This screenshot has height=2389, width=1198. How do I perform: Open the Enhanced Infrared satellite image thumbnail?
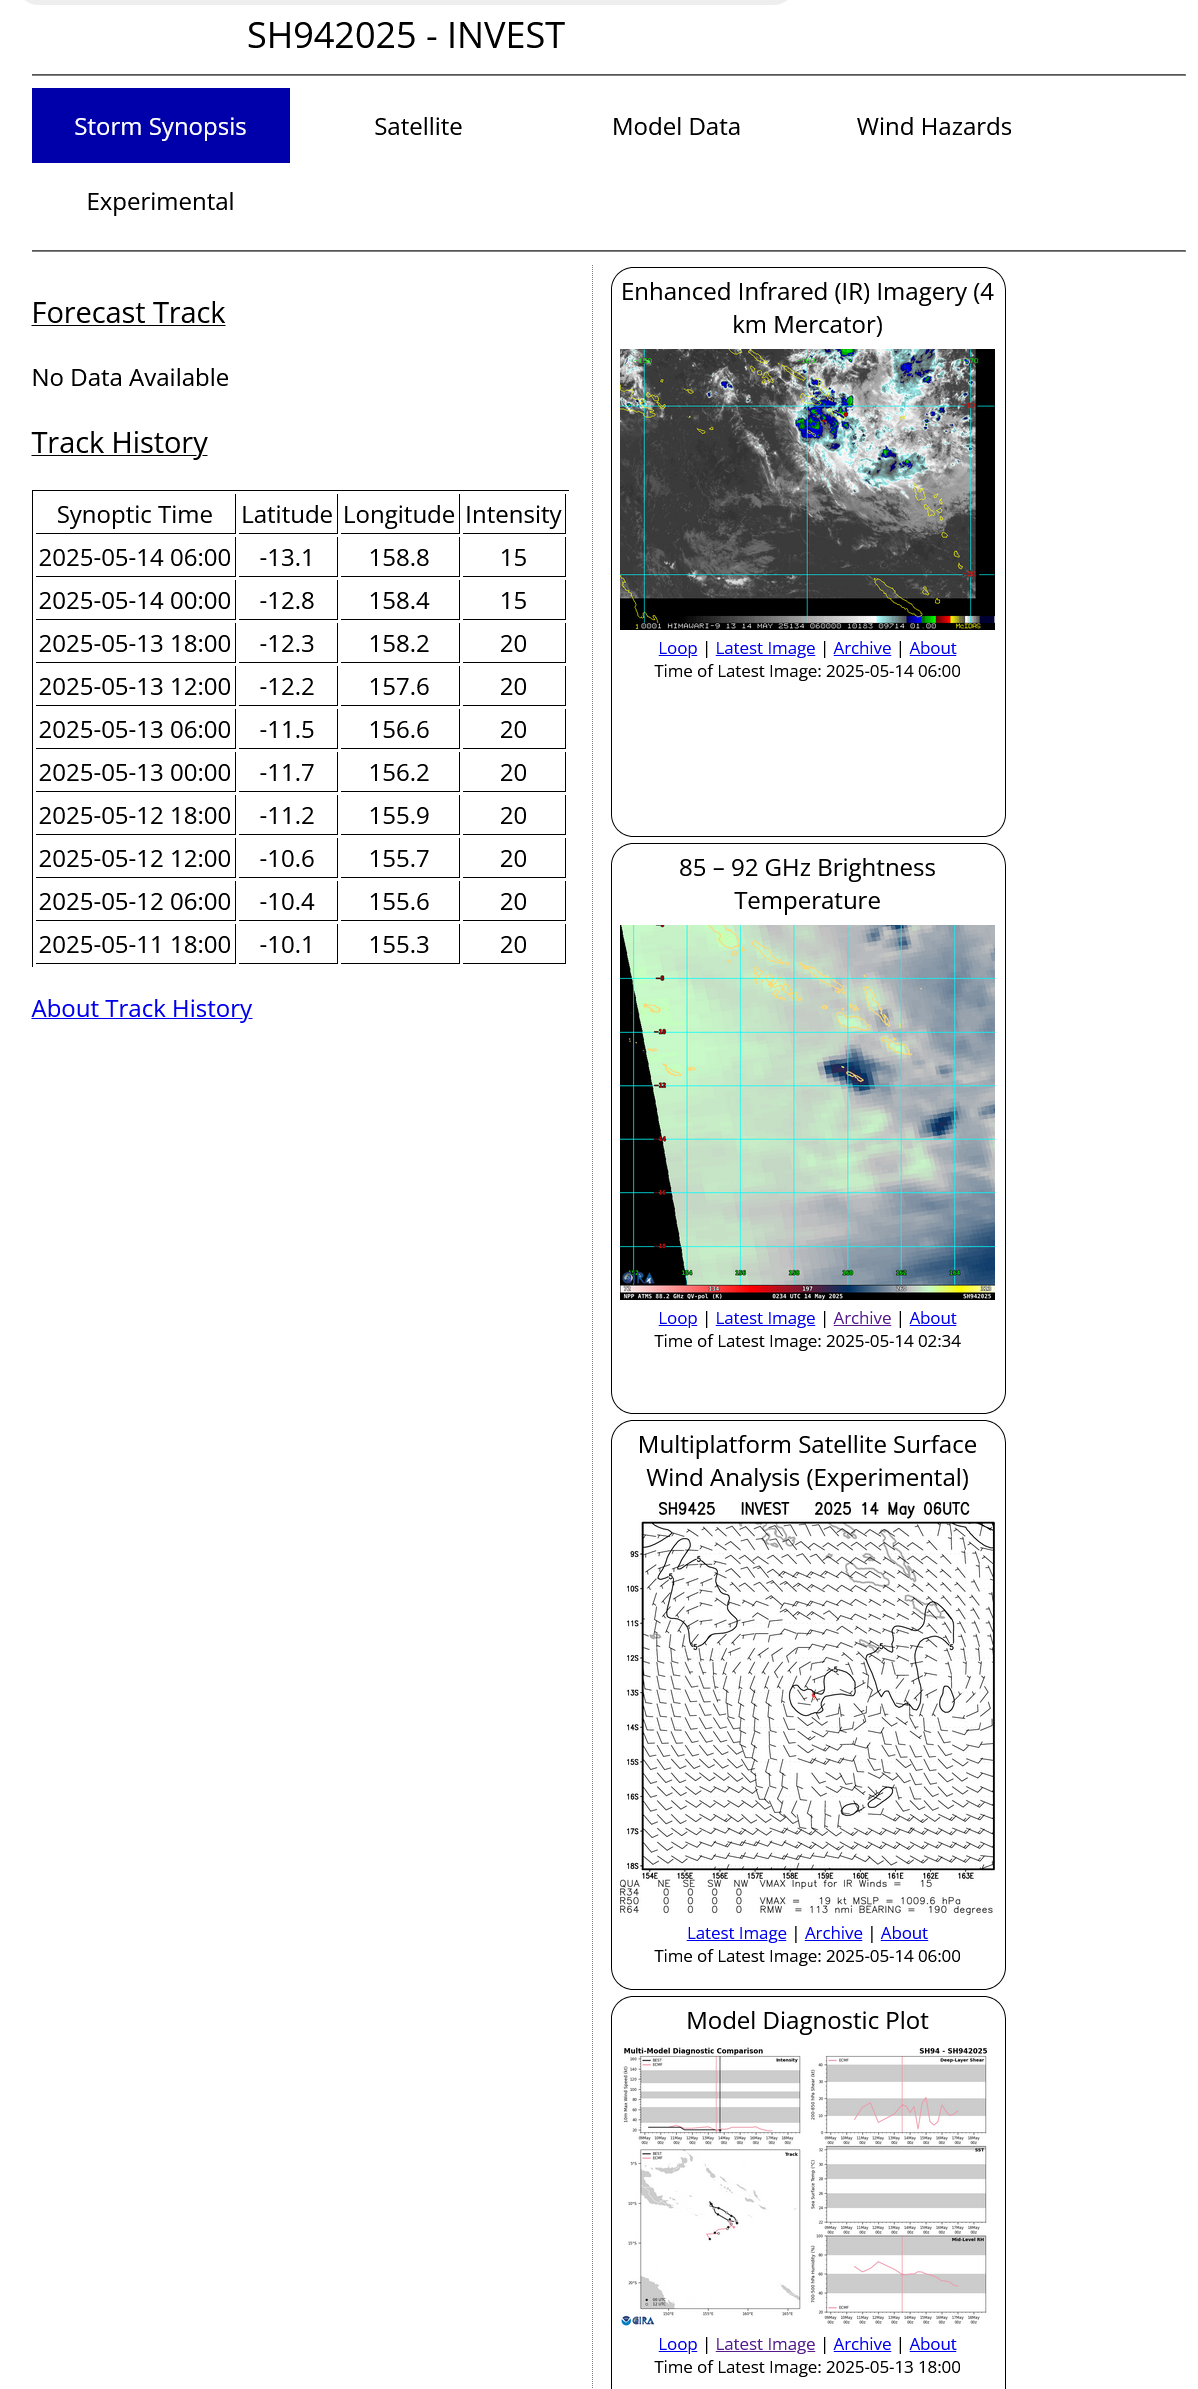(807, 489)
